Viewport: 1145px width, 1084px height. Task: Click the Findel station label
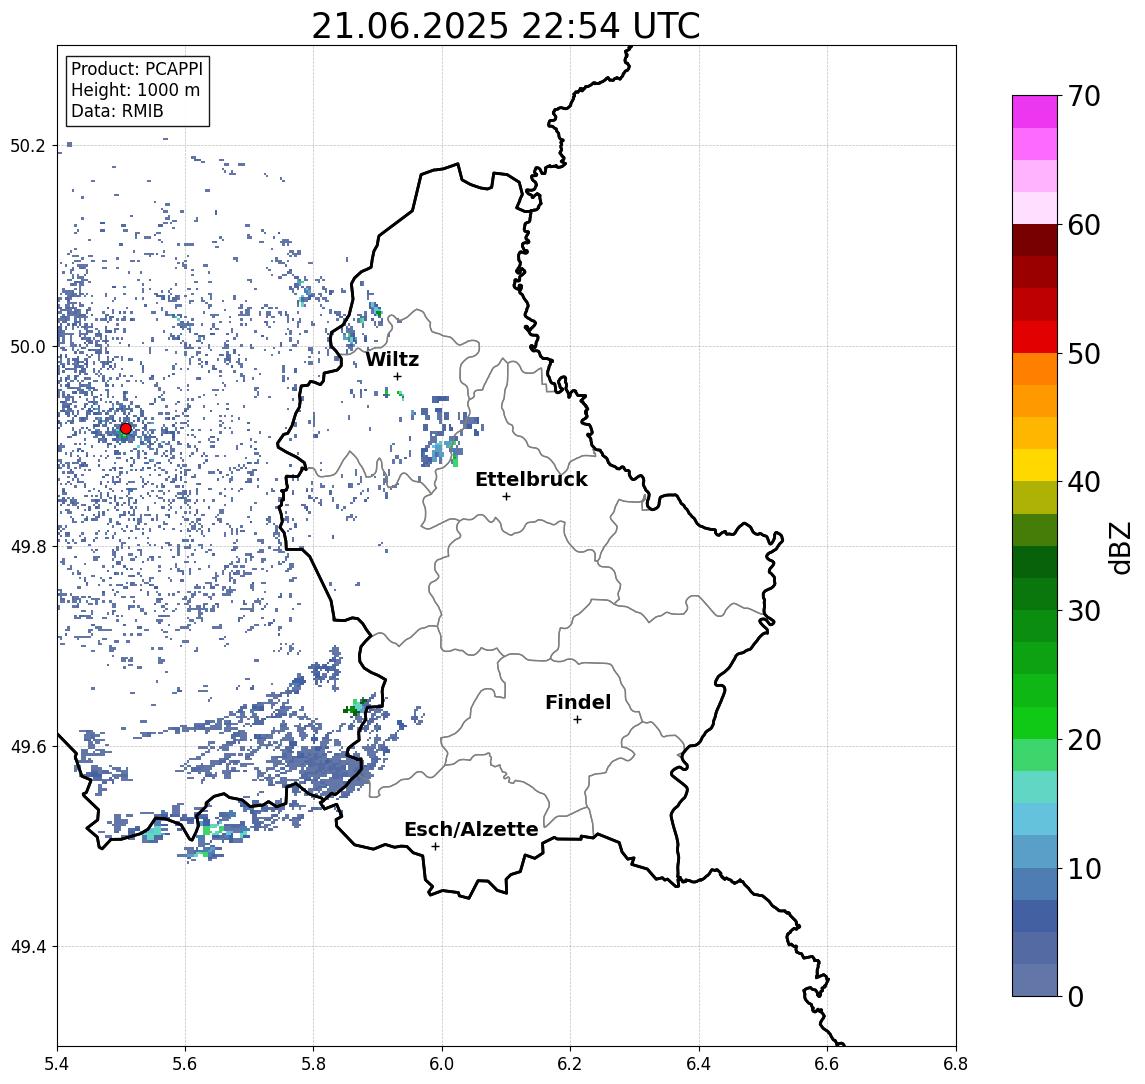pyautogui.click(x=578, y=702)
